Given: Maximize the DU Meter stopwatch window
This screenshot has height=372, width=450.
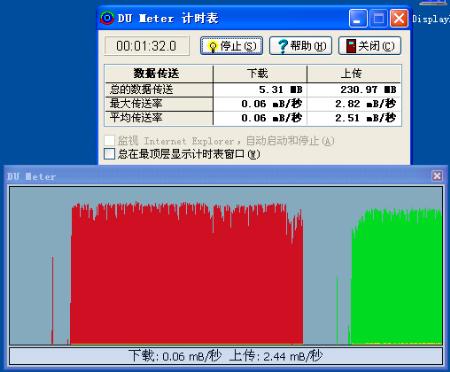Looking at the screenshot, I should point(378,18).
